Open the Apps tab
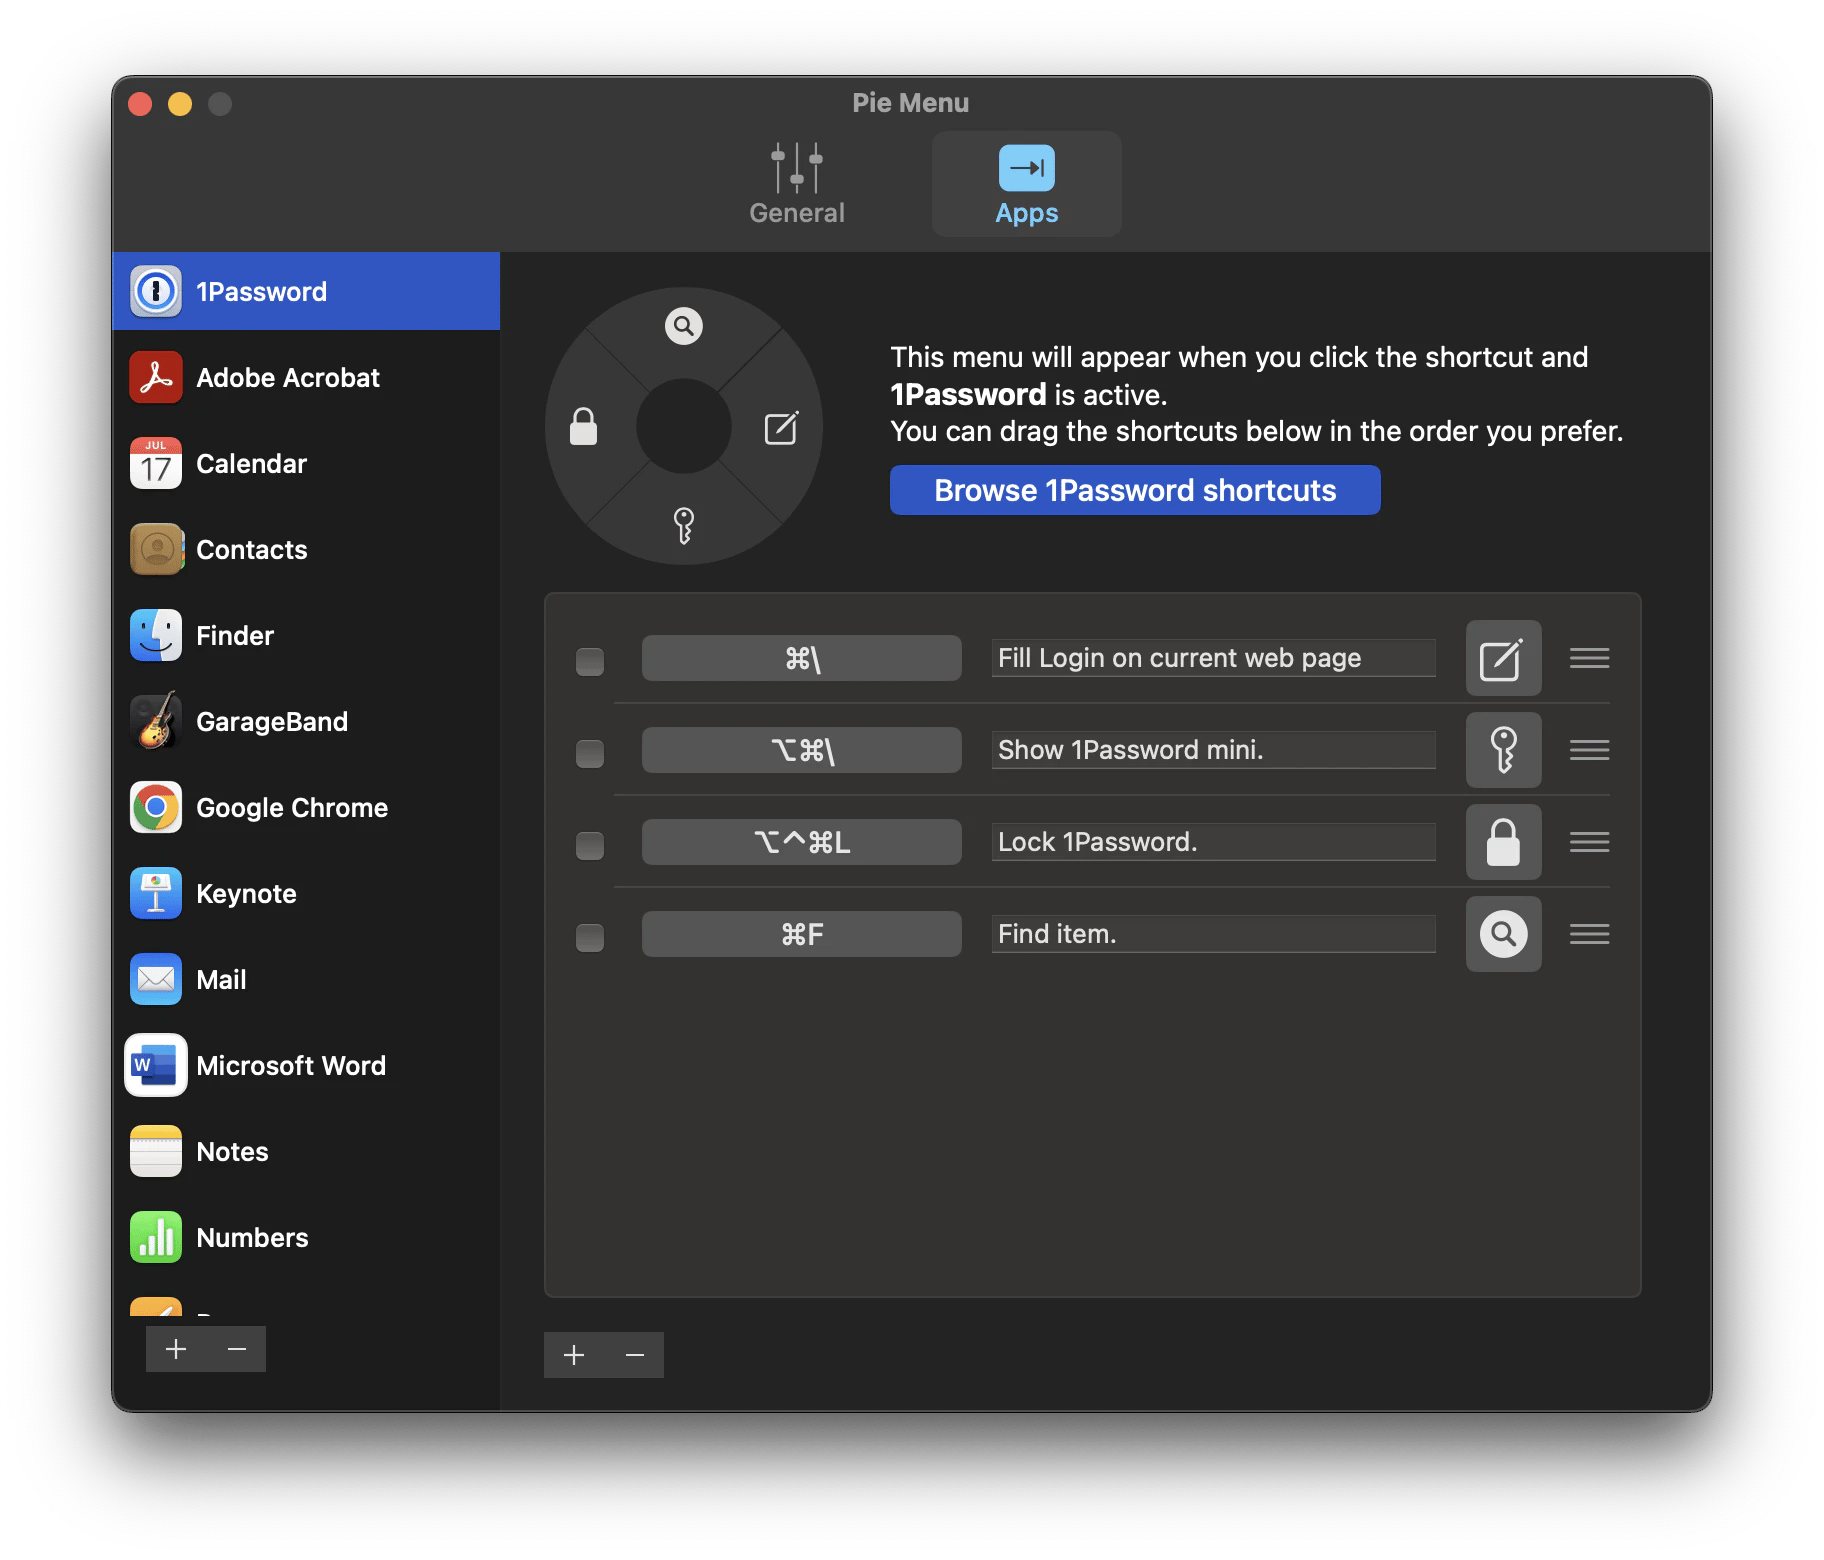Screen dimensions: 1824x1560 [x=1026, y=185]
